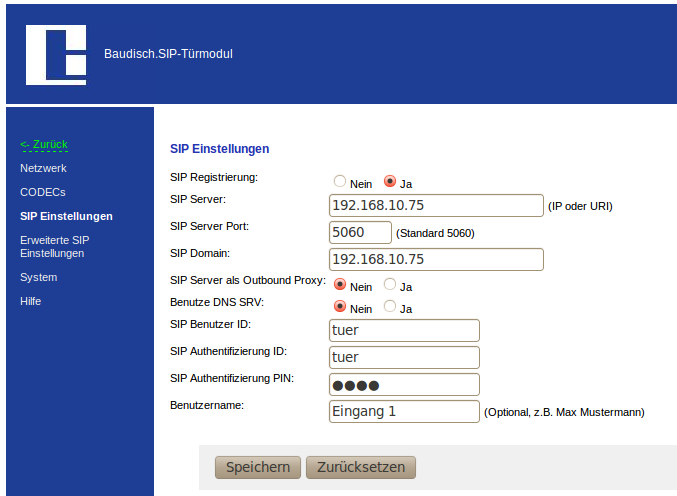This screenshot has width=677, height=496.
Task: Click the SIP Authentifizierung PIN field
Action: (404, 385)
